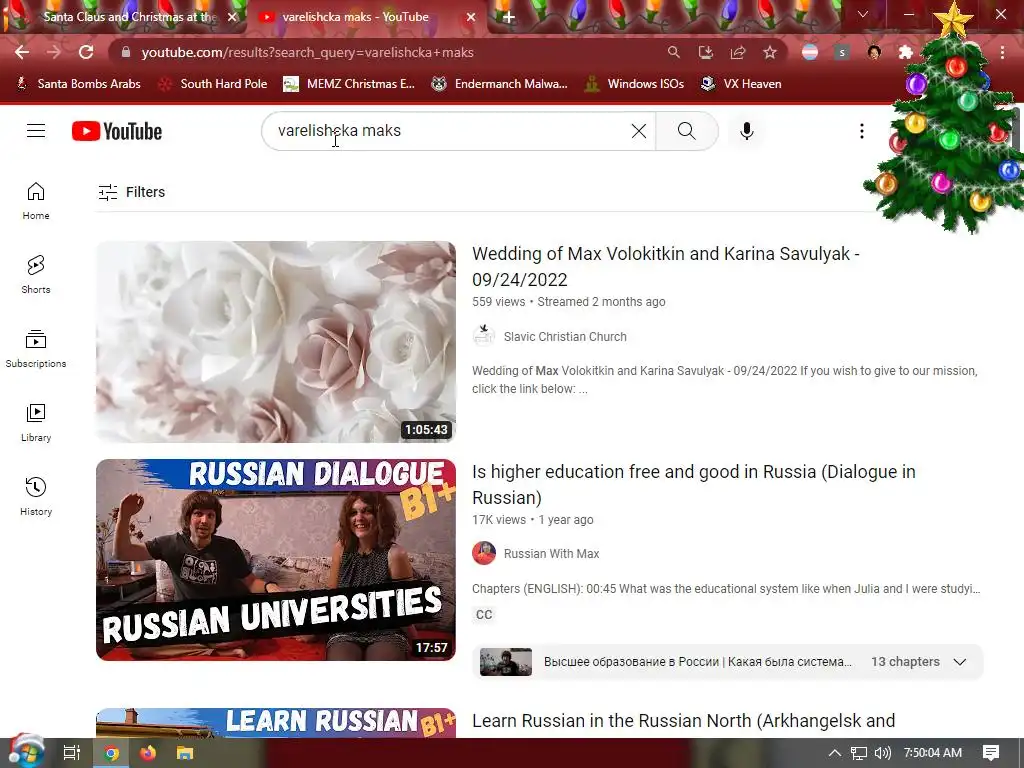Open the Windows Start button
The width and height of the screenshot is (1024, 768).
[26, 753]
